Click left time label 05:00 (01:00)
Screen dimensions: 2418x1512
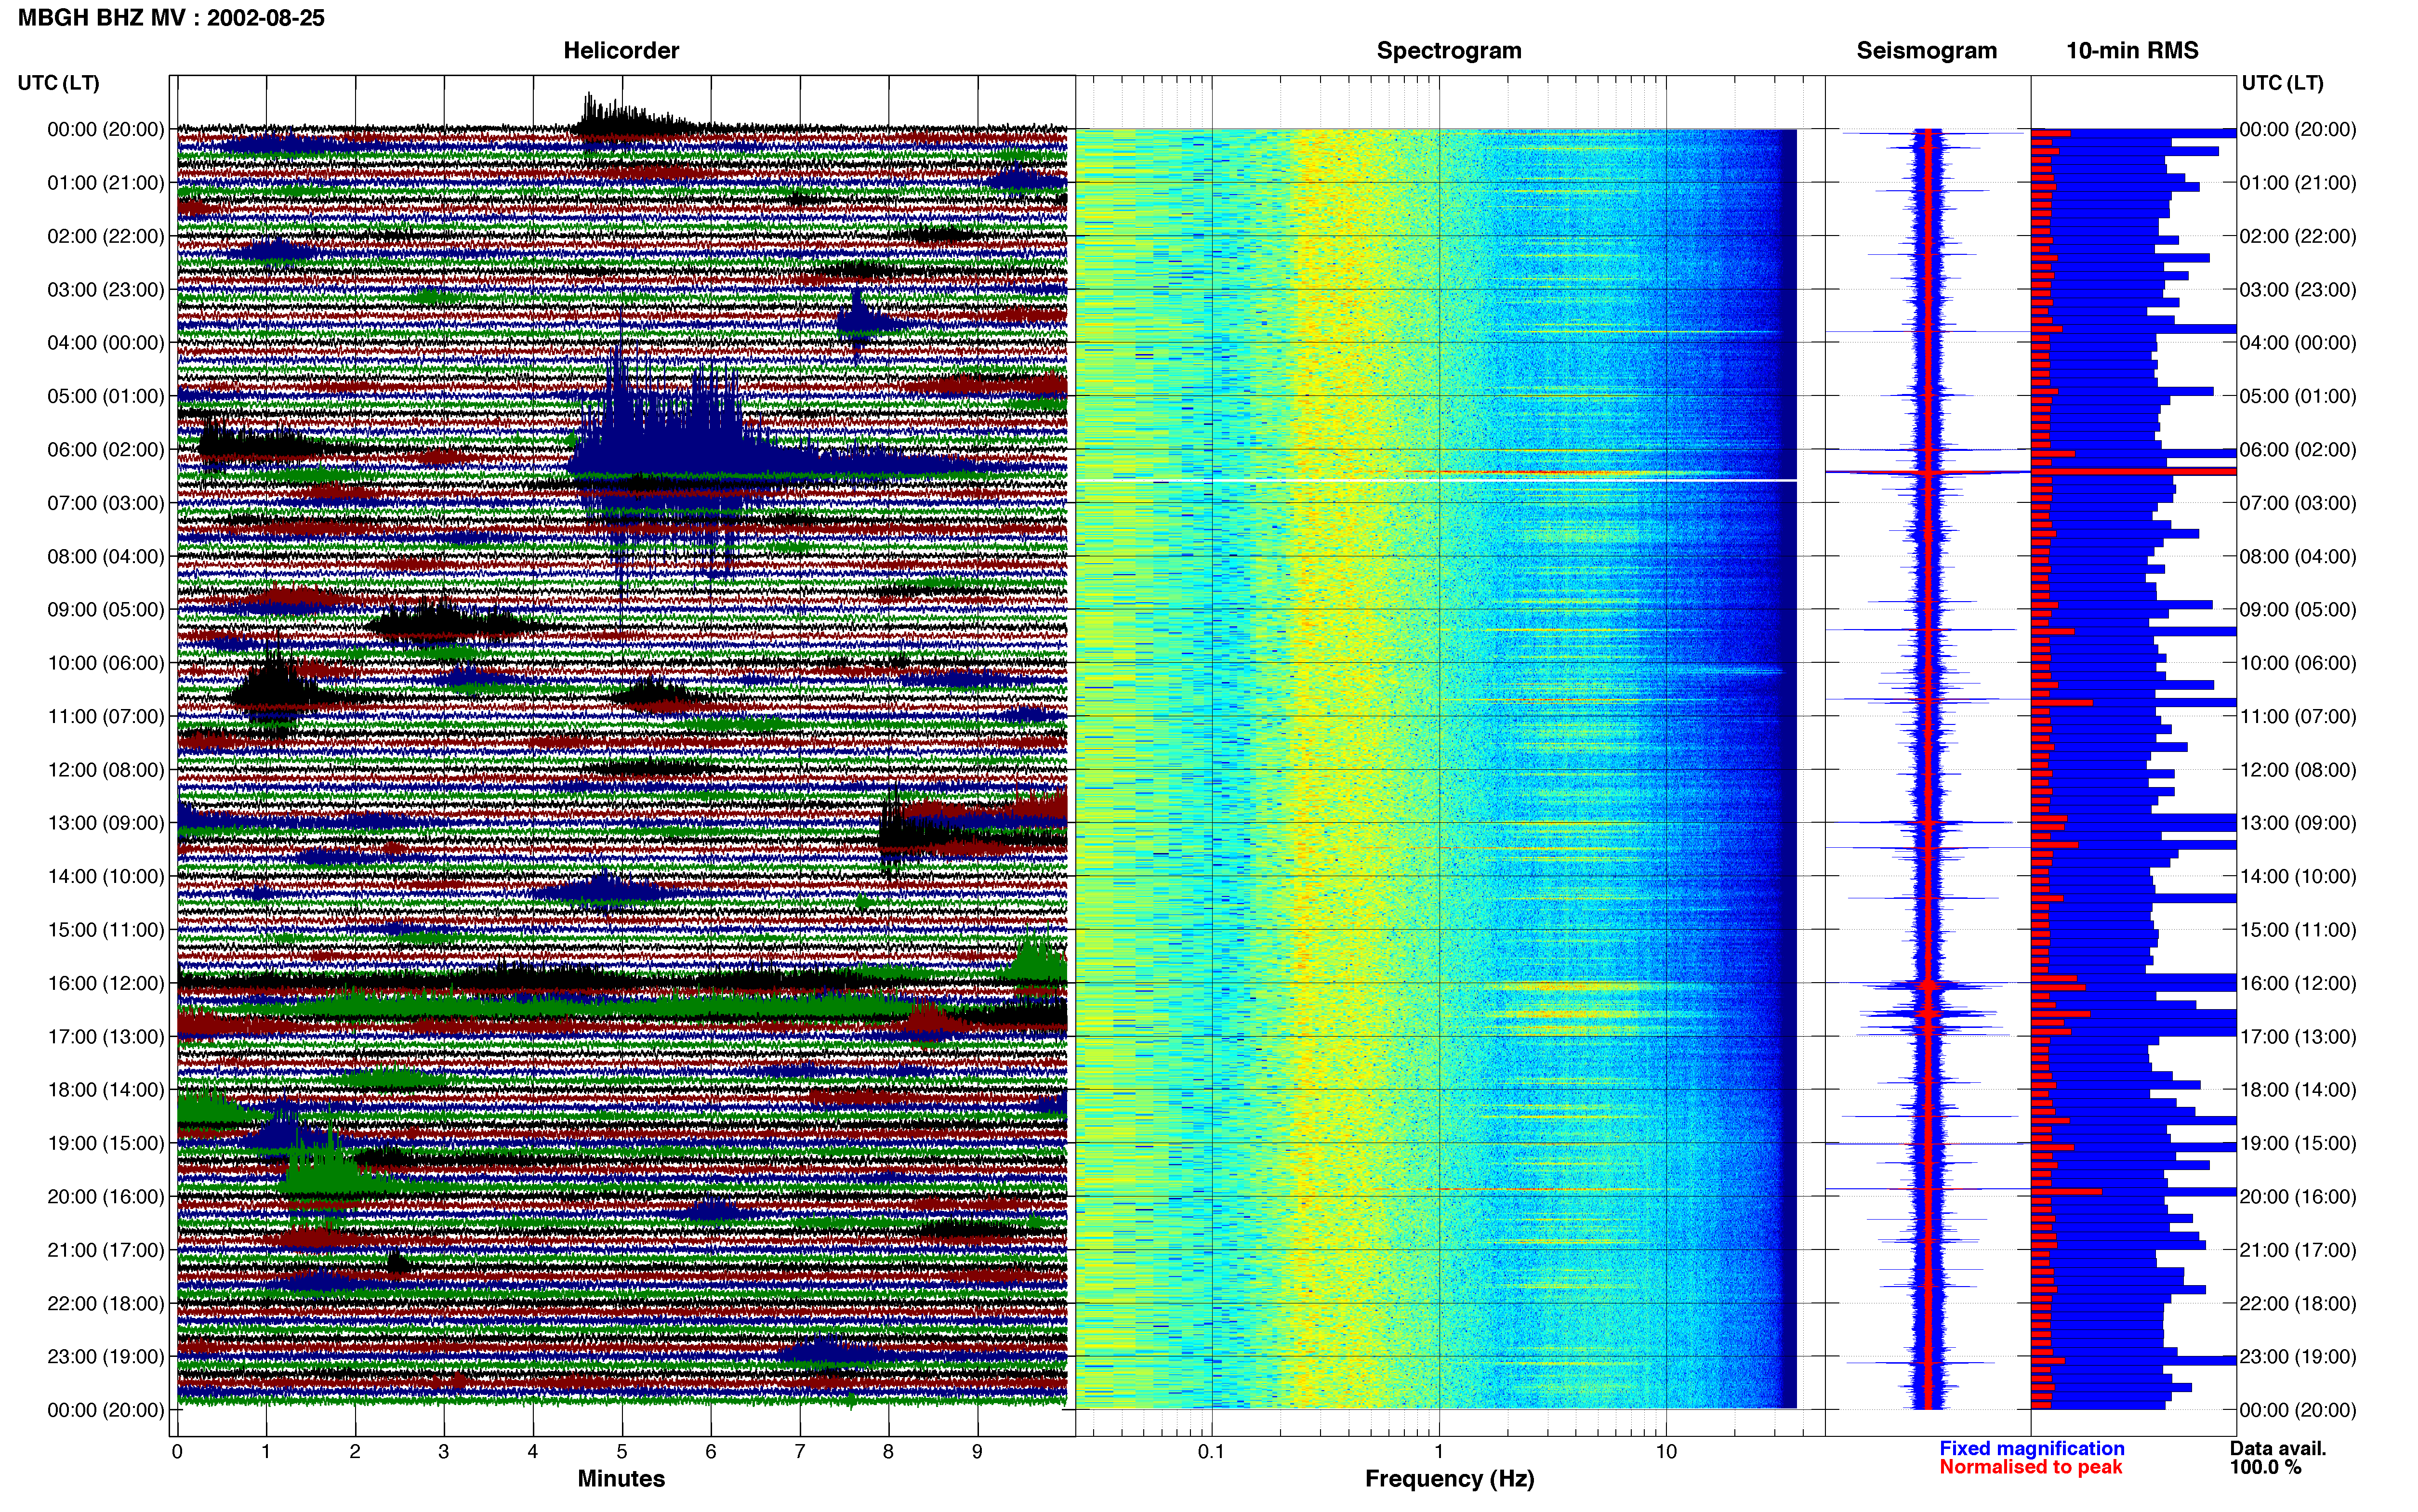pyautogui.click(x=106, y=396)
